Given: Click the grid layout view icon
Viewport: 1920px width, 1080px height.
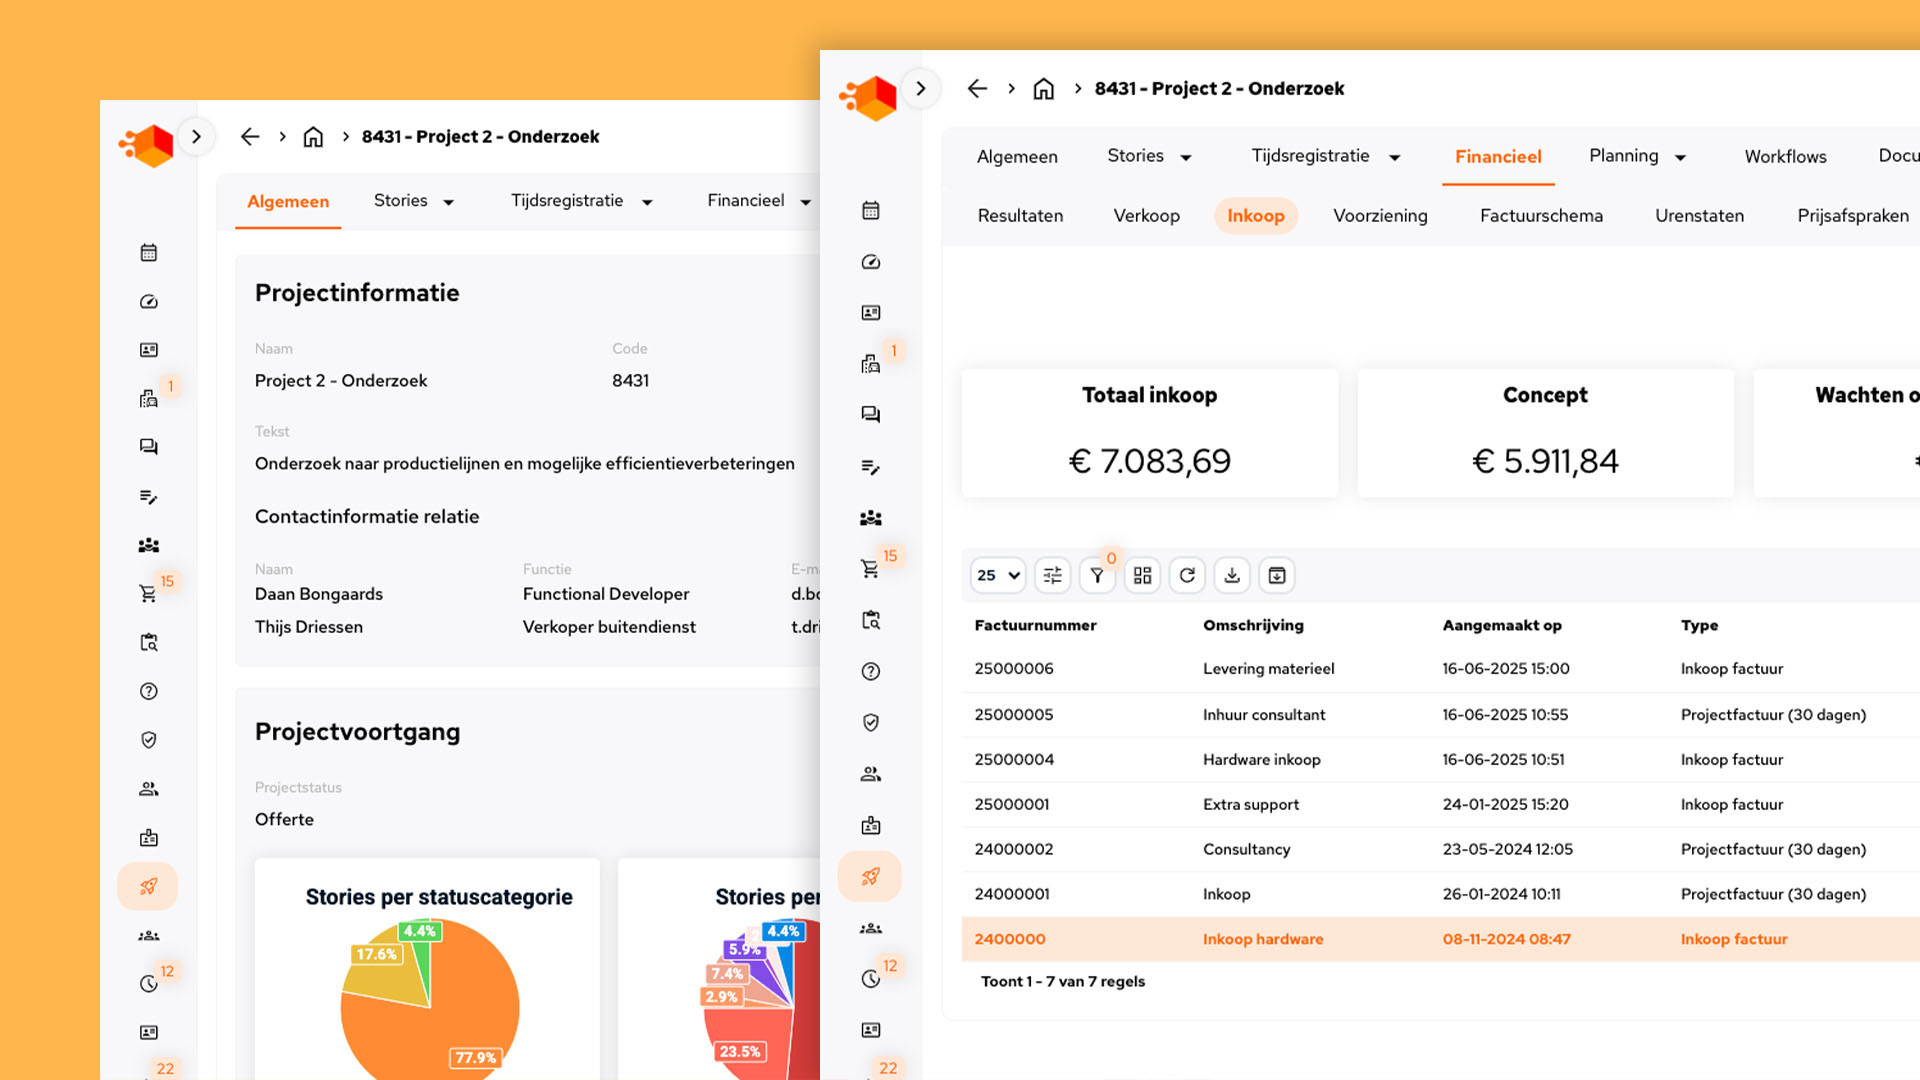Looking at the screenshot, I should click(x=1142, y=575).
